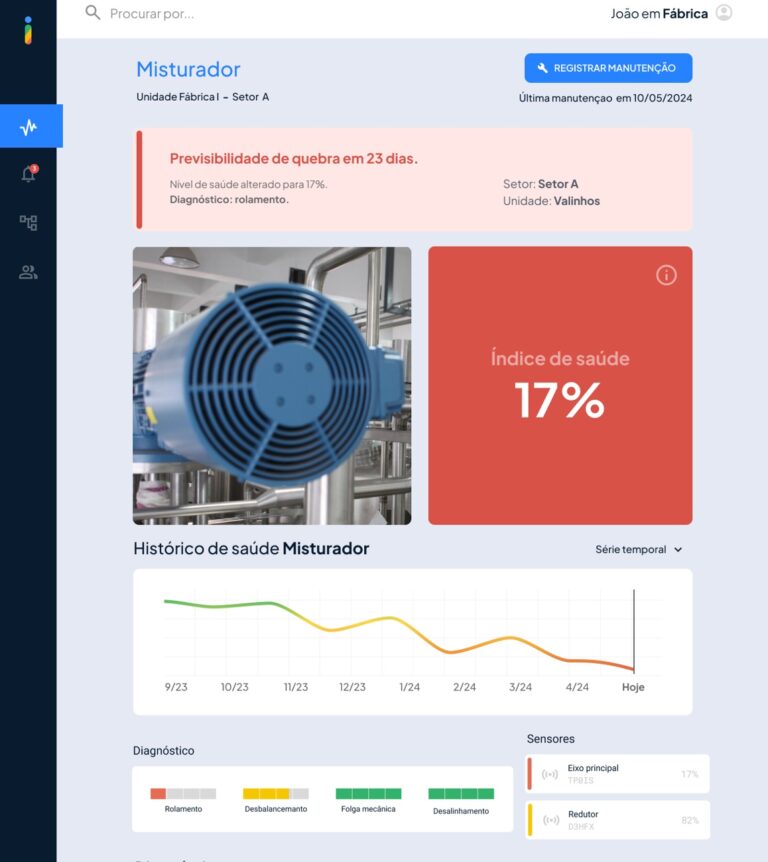This screenshot has height=862, width=768.
Task: Expand the Série temporal dropdown
Action: [638, 549]
